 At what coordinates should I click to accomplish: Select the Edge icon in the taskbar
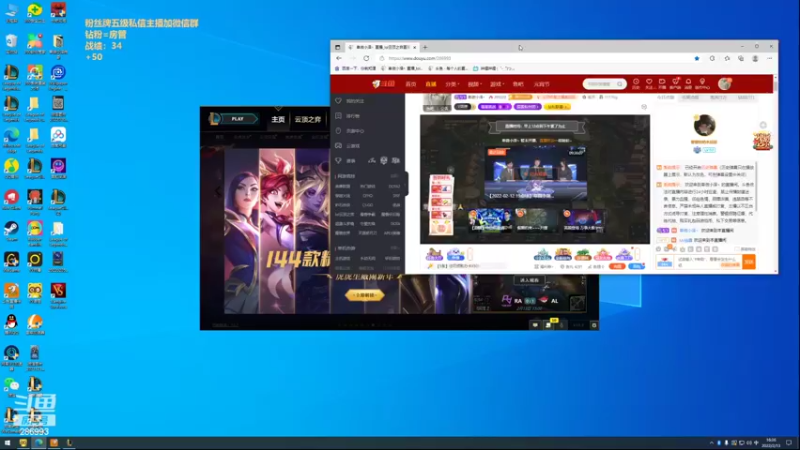38,443
